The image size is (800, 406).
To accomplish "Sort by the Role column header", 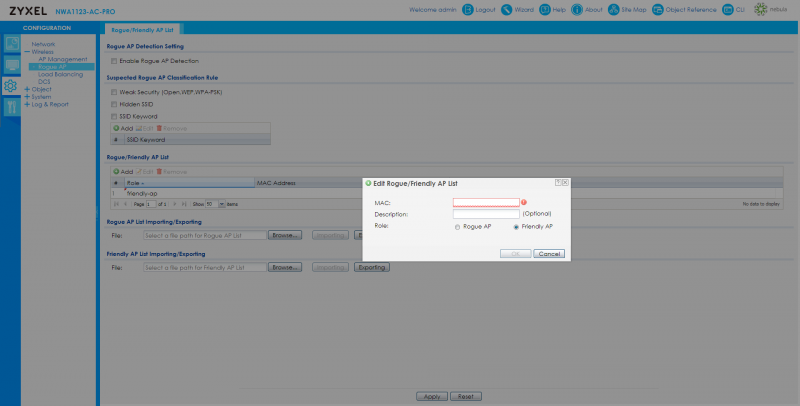I will (x=189, y=183).
